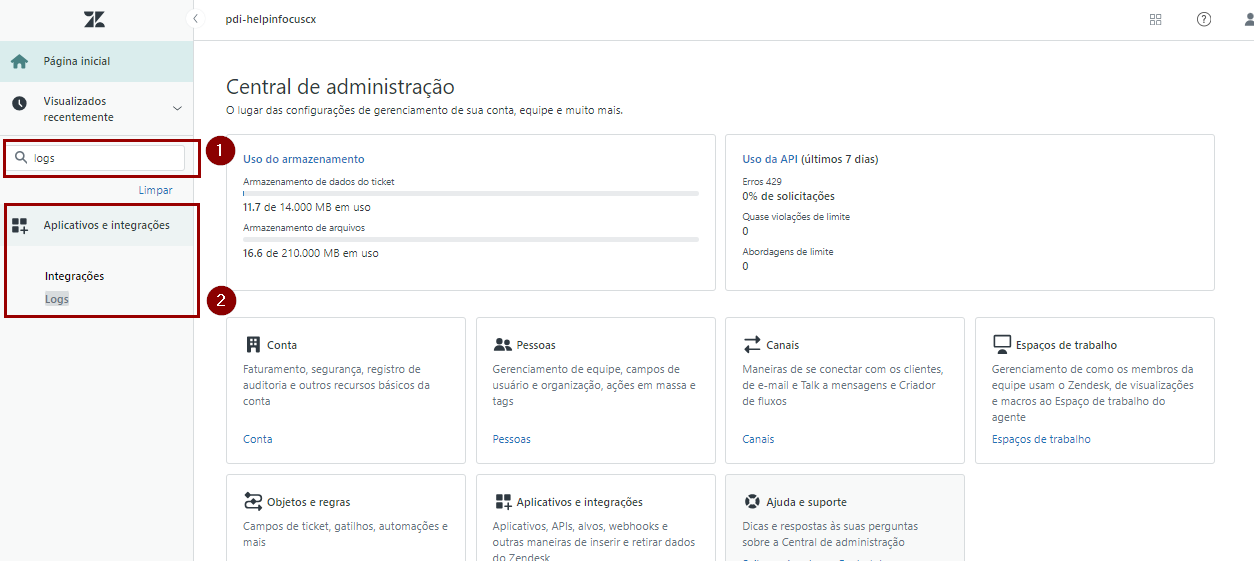The image size is (1254, 561).
Task: Open the Uso da API link
Action: pos(770,159)
